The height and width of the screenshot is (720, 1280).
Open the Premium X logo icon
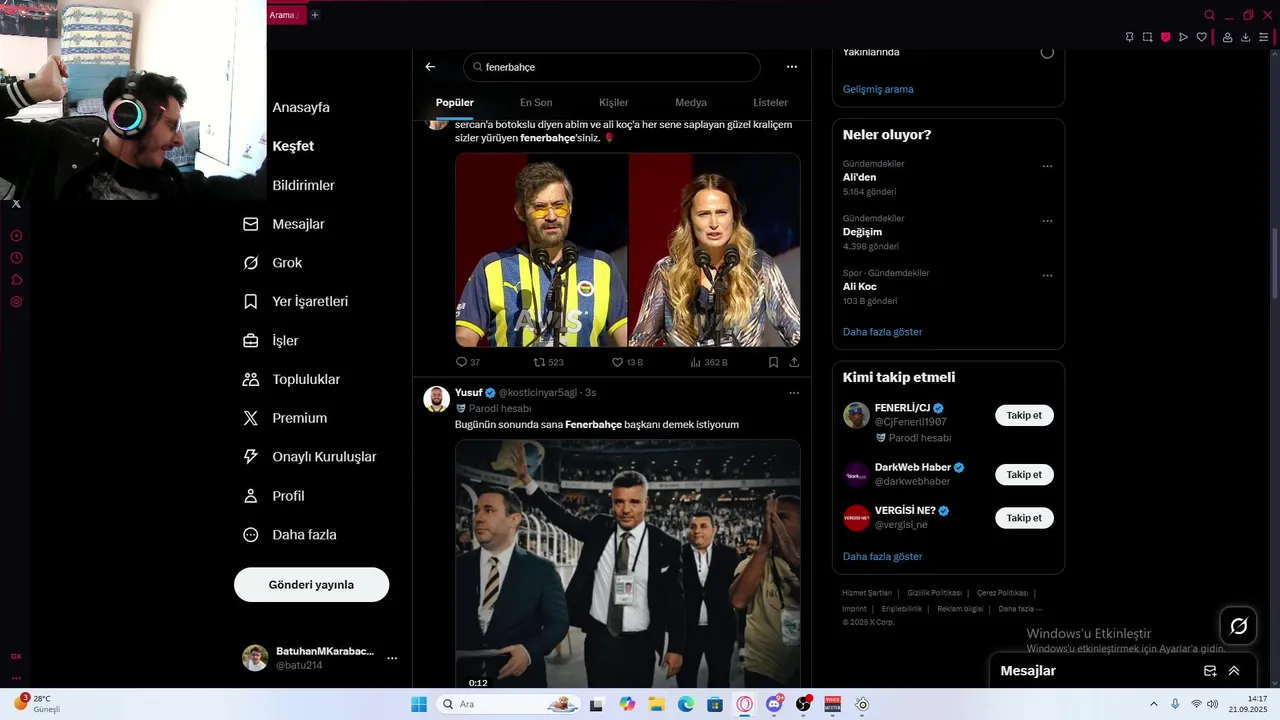pos(251,418)
